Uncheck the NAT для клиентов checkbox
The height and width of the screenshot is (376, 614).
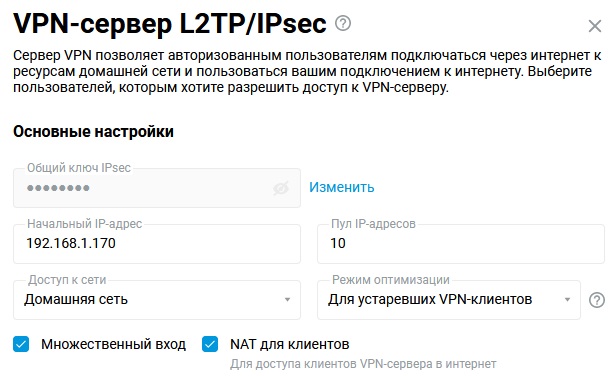210,344
